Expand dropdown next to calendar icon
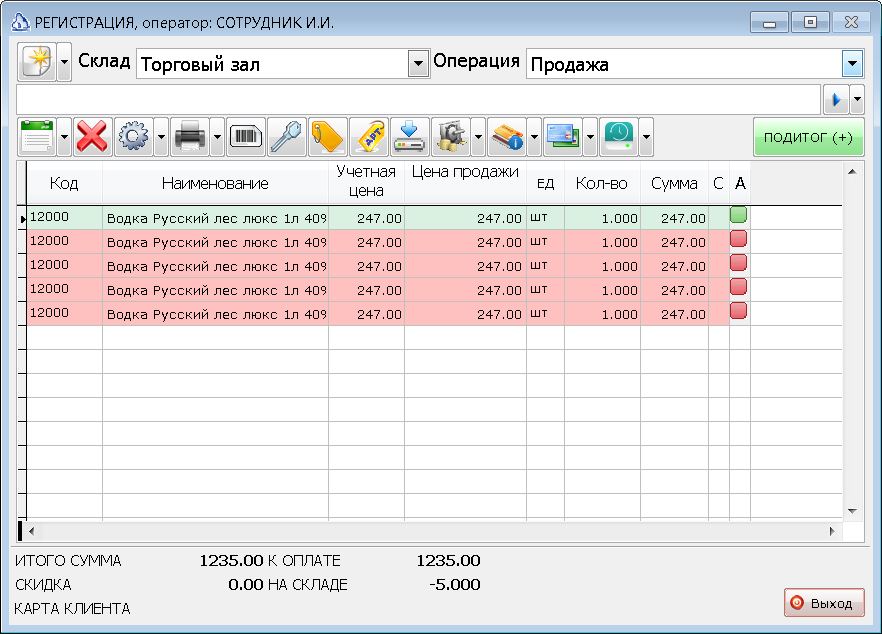This screenshot has width=882, height=634. pos(64,137)
